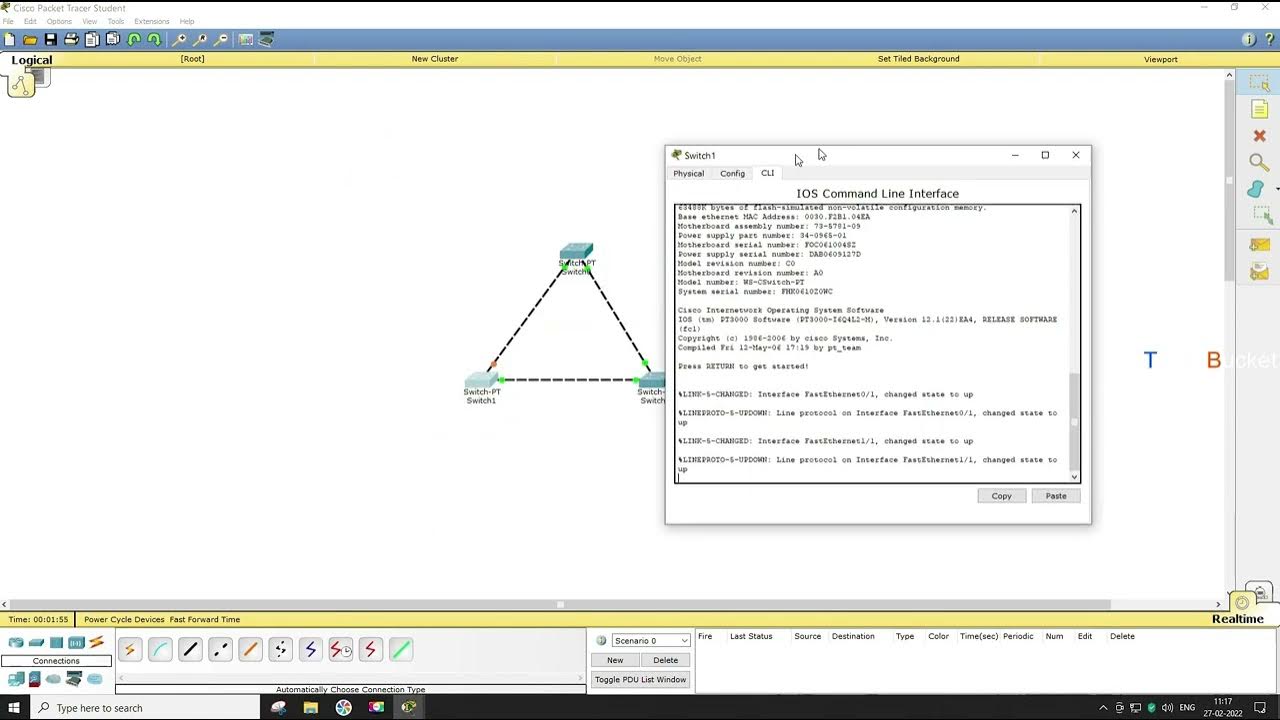
Task: Open an existing Packet Tracer file
Action: 30,39
